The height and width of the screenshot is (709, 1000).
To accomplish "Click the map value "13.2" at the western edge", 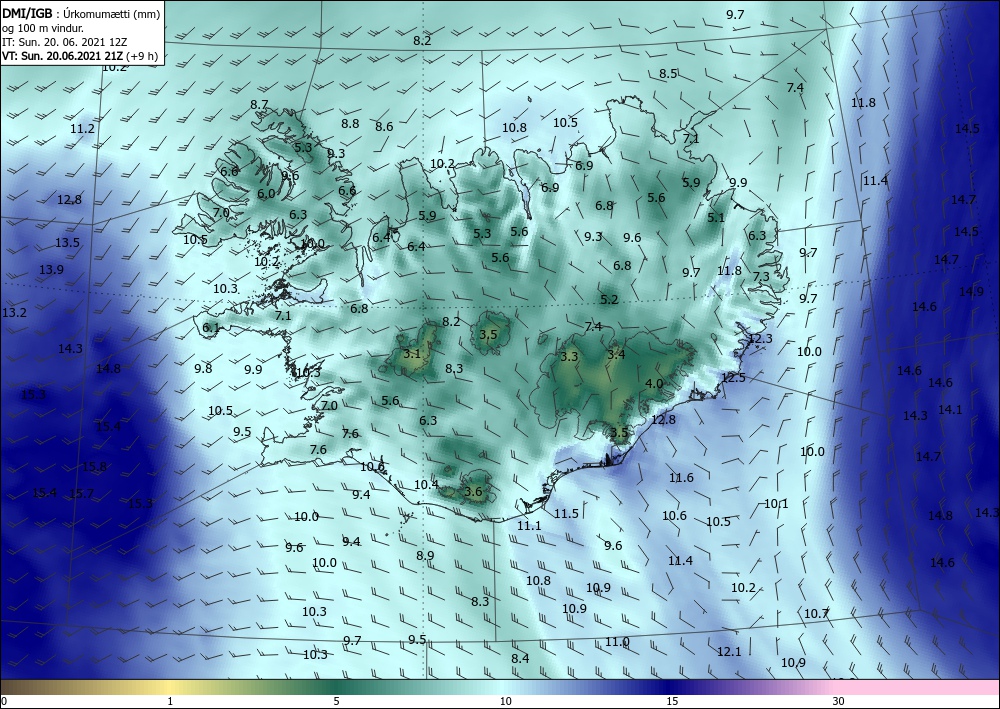I will coord(15,312).
